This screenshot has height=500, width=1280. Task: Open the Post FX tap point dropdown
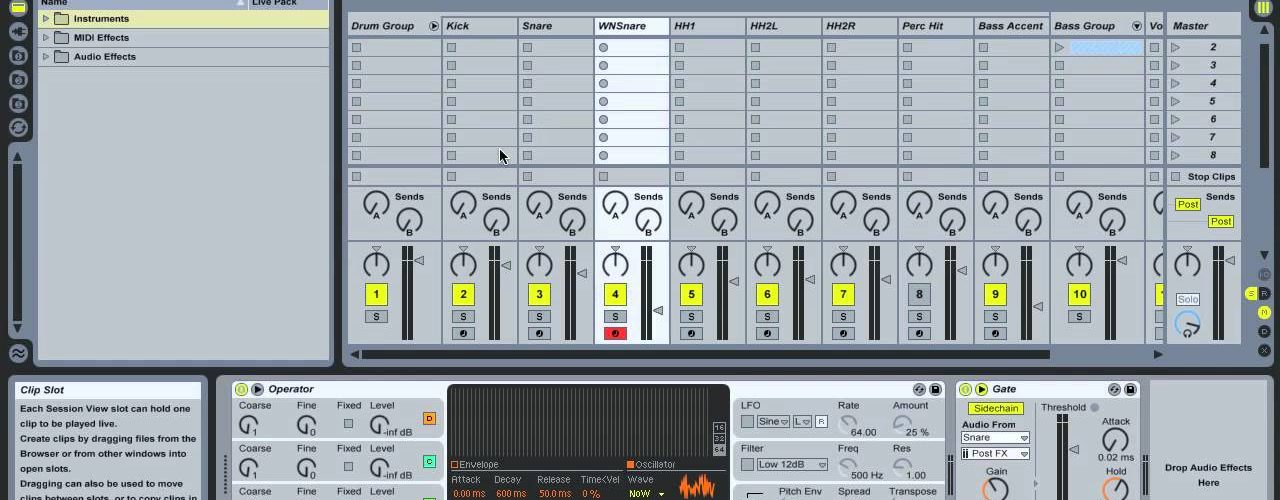(x=995, y=454)
